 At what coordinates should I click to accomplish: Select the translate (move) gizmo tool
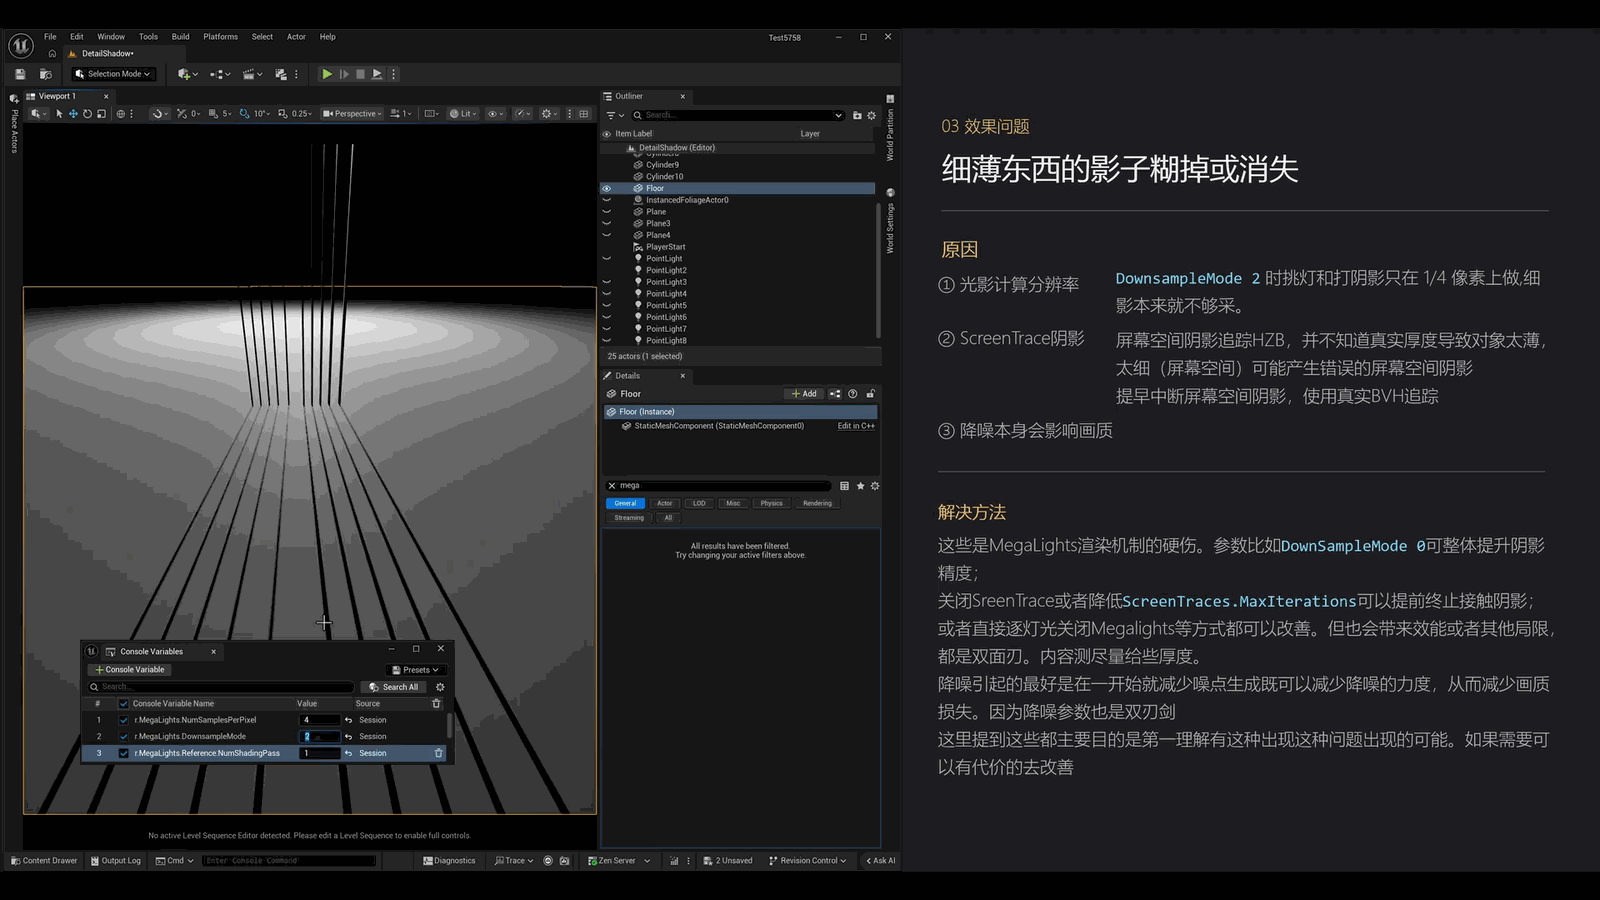coord(73,114)
